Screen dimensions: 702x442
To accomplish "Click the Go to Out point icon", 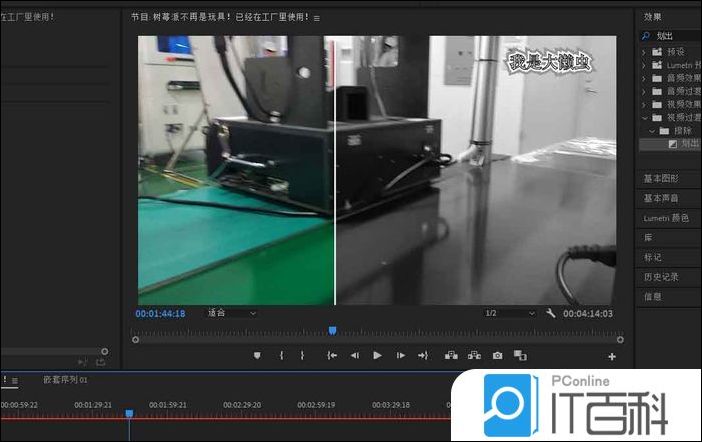I will [423, 356].
